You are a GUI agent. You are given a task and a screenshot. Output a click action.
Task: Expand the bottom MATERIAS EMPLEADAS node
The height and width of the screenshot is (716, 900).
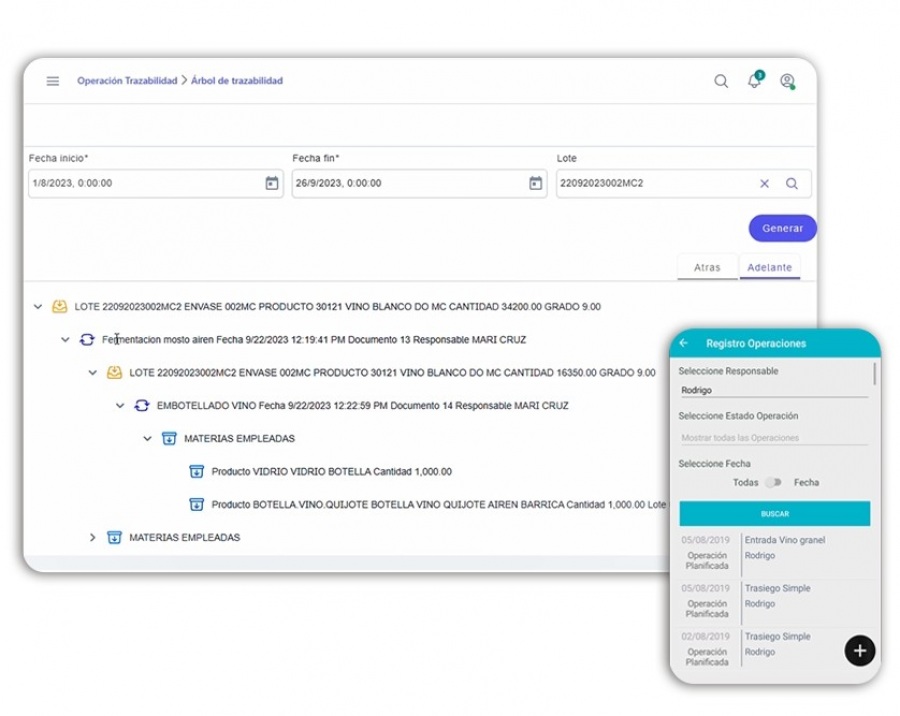pyautogui.click(x=92, y=537)
